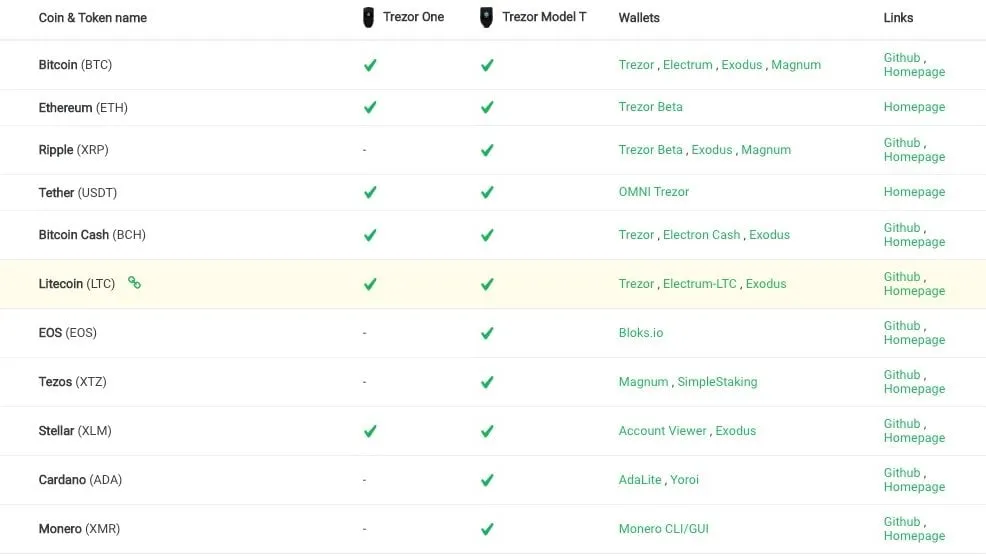This screenshot has height=556, width=986.
Task: Click the Trezor Model T device icon
Action: click(486, 18)
